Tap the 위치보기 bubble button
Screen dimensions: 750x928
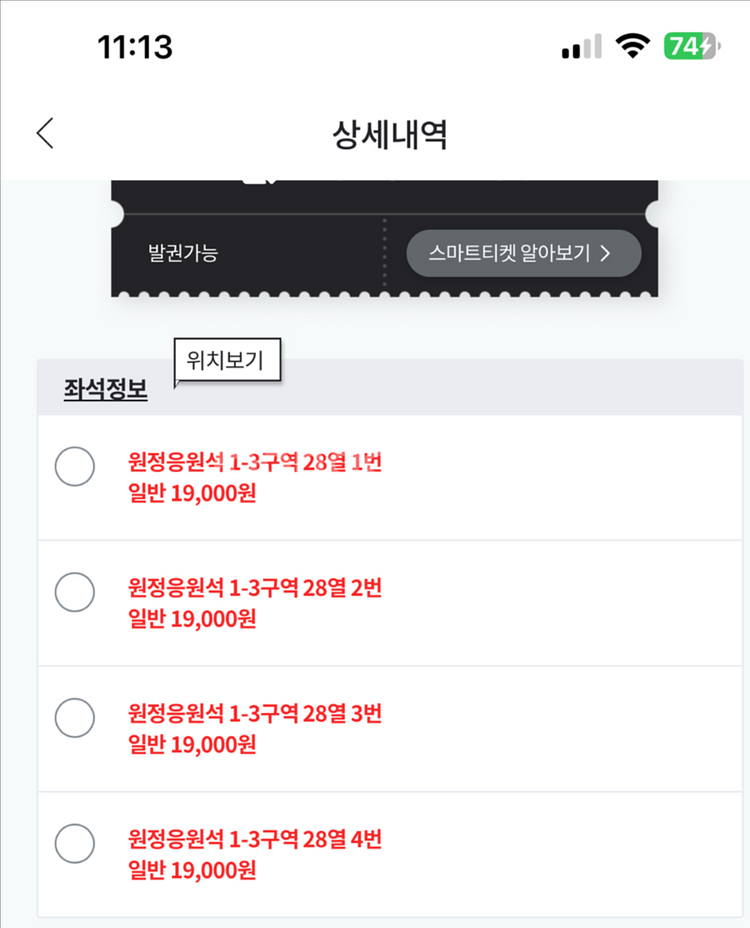[x=226, y=361]
